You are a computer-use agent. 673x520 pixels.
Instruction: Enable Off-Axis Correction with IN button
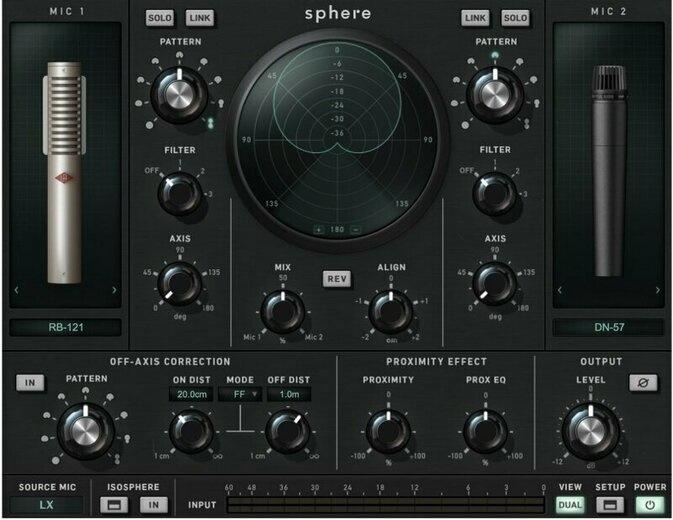point(29,383)
